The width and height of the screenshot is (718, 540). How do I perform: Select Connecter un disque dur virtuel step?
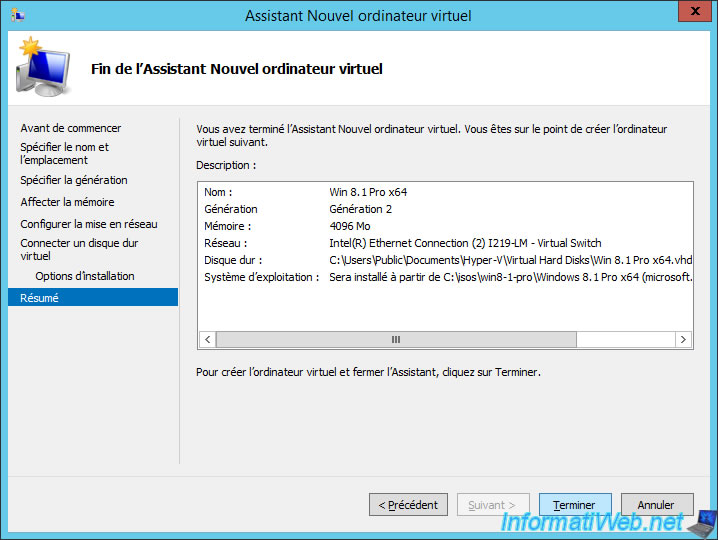pos(79,249)
